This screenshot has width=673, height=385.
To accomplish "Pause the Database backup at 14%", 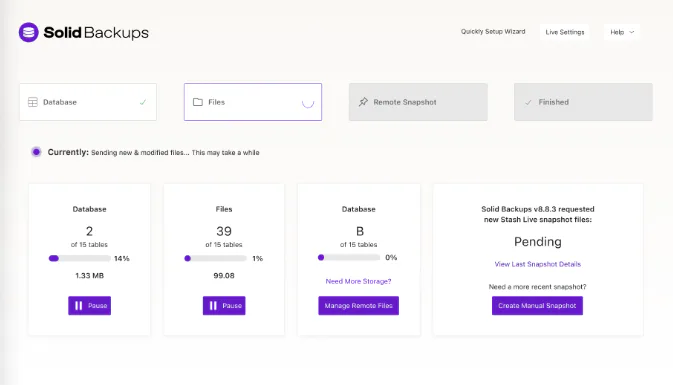I will coord(89,306).
